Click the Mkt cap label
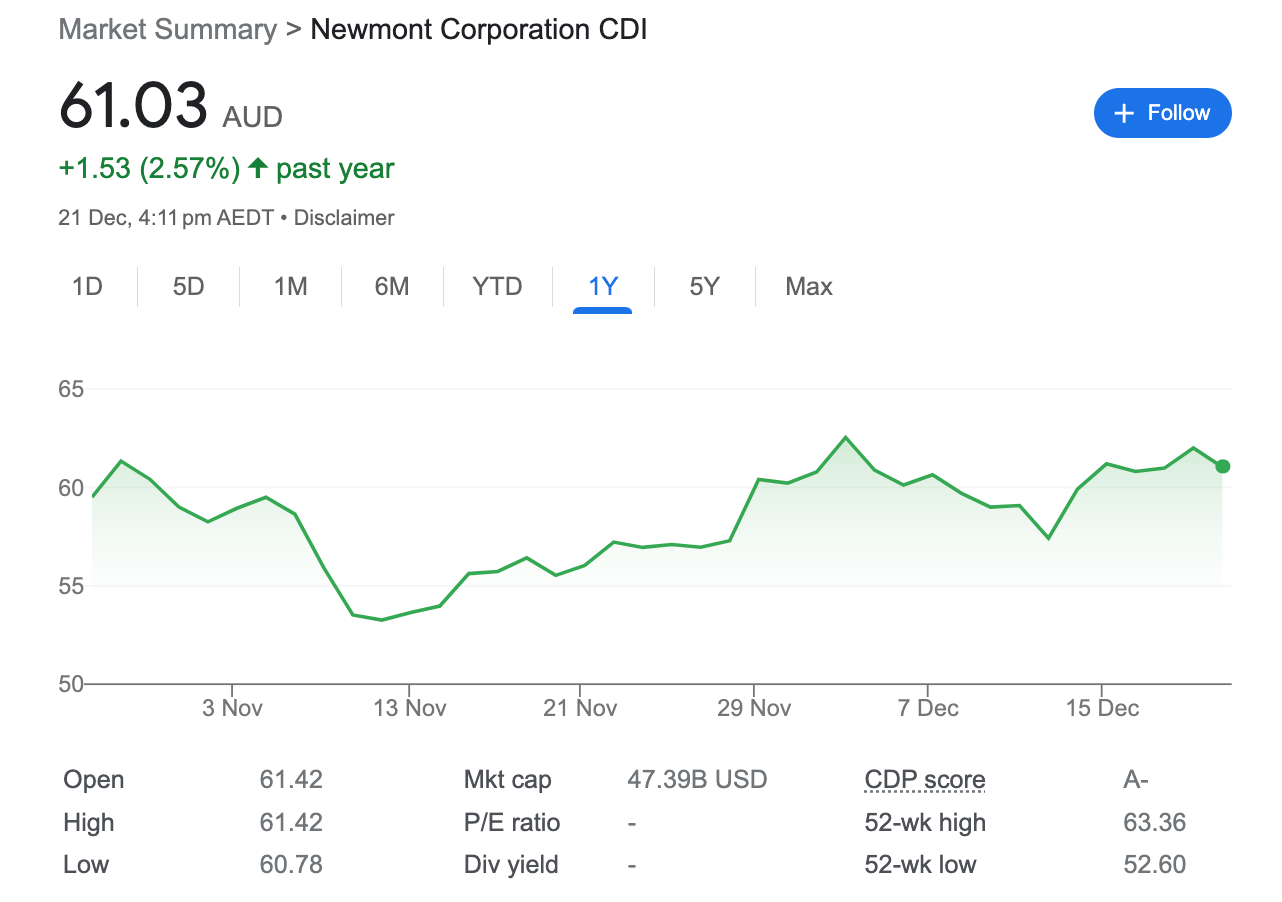 point(507,780)
